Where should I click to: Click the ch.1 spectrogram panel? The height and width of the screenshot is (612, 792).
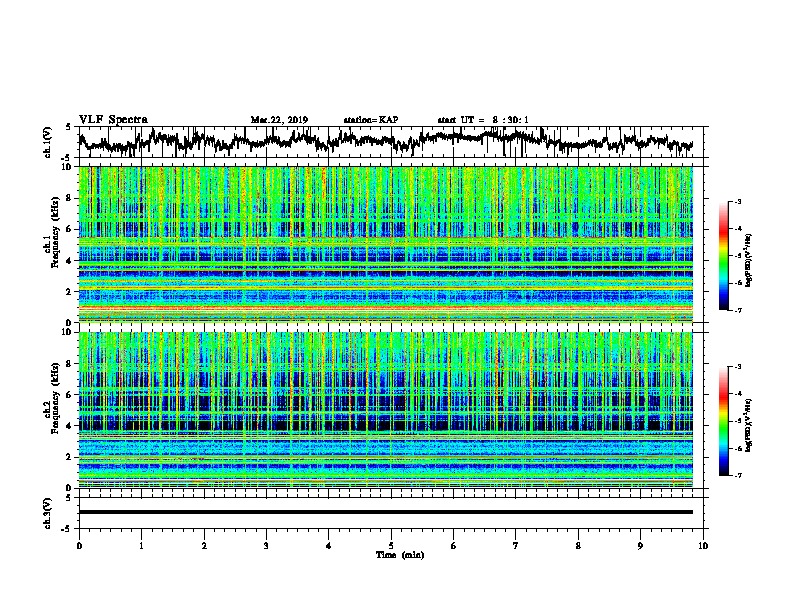click(386, 244)
